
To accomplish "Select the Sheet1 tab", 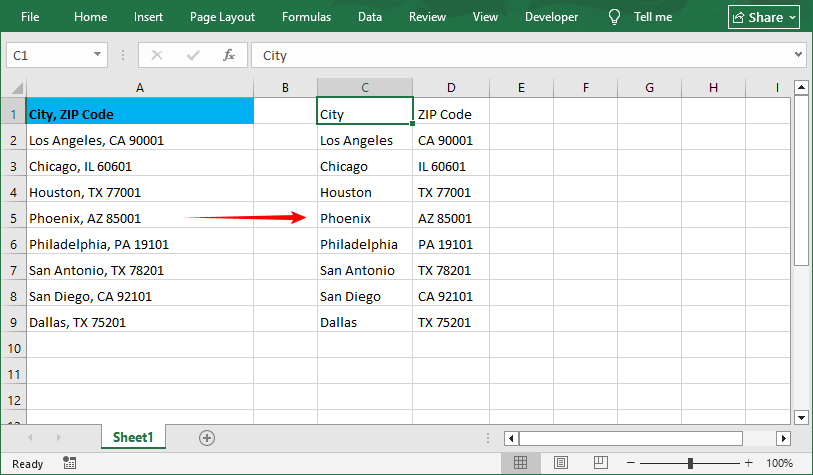I will (133, 437).
